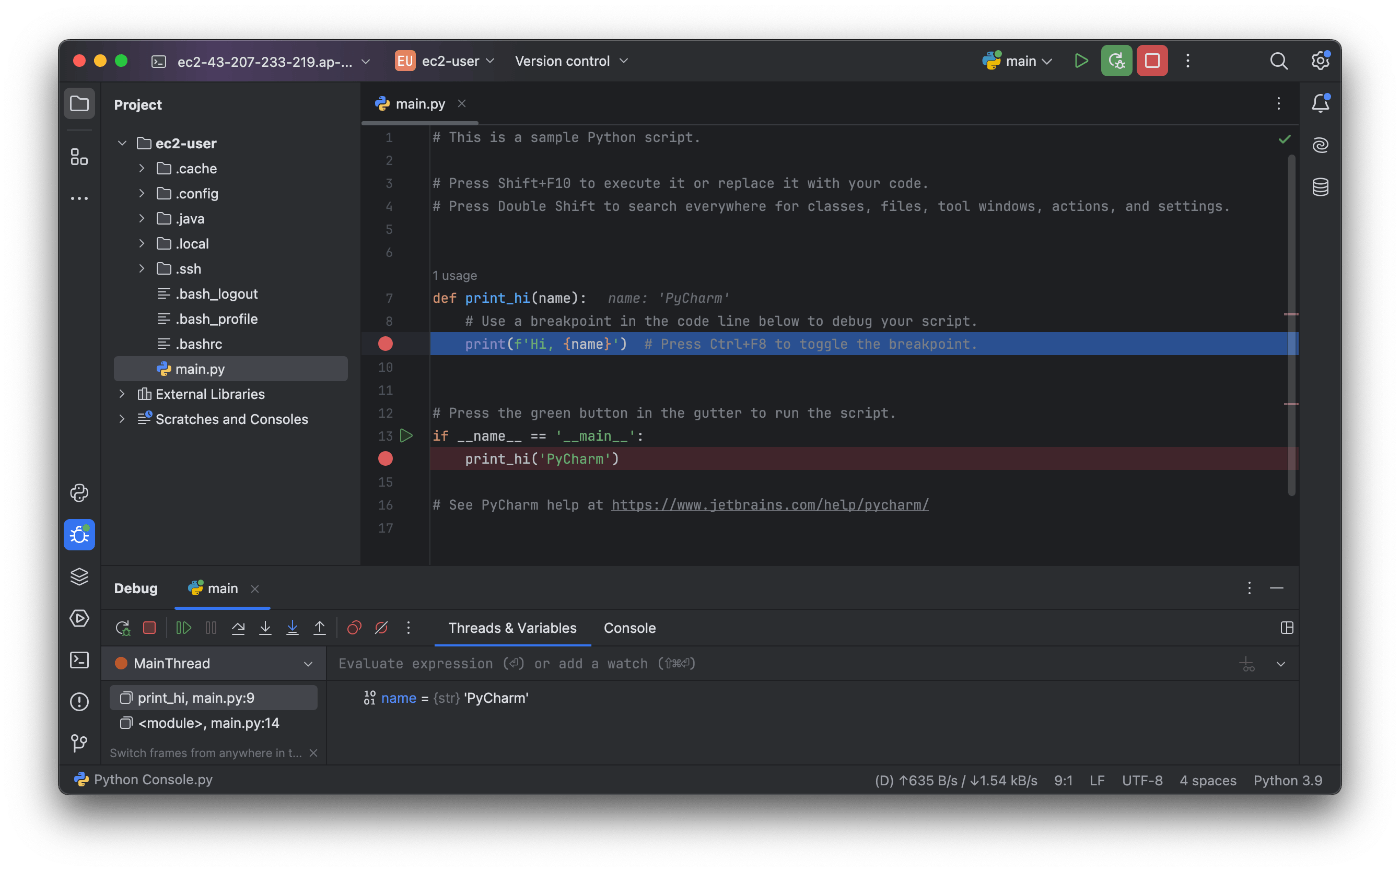Open the ec2-user project dropdown

click(445, 61)
